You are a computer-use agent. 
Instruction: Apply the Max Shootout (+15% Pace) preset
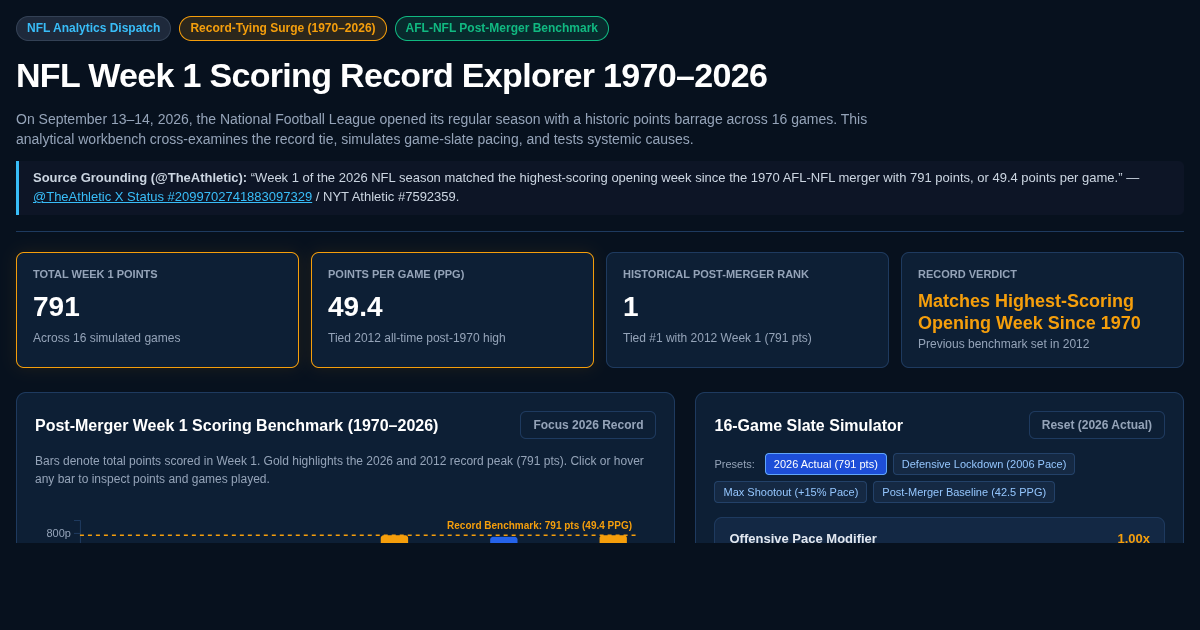click(790, 492)
